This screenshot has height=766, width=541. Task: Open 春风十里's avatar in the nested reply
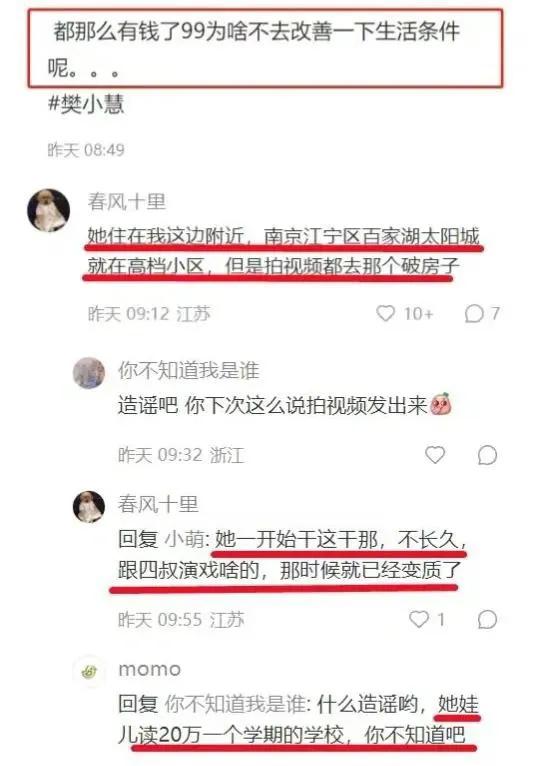[x=88, y=507]
